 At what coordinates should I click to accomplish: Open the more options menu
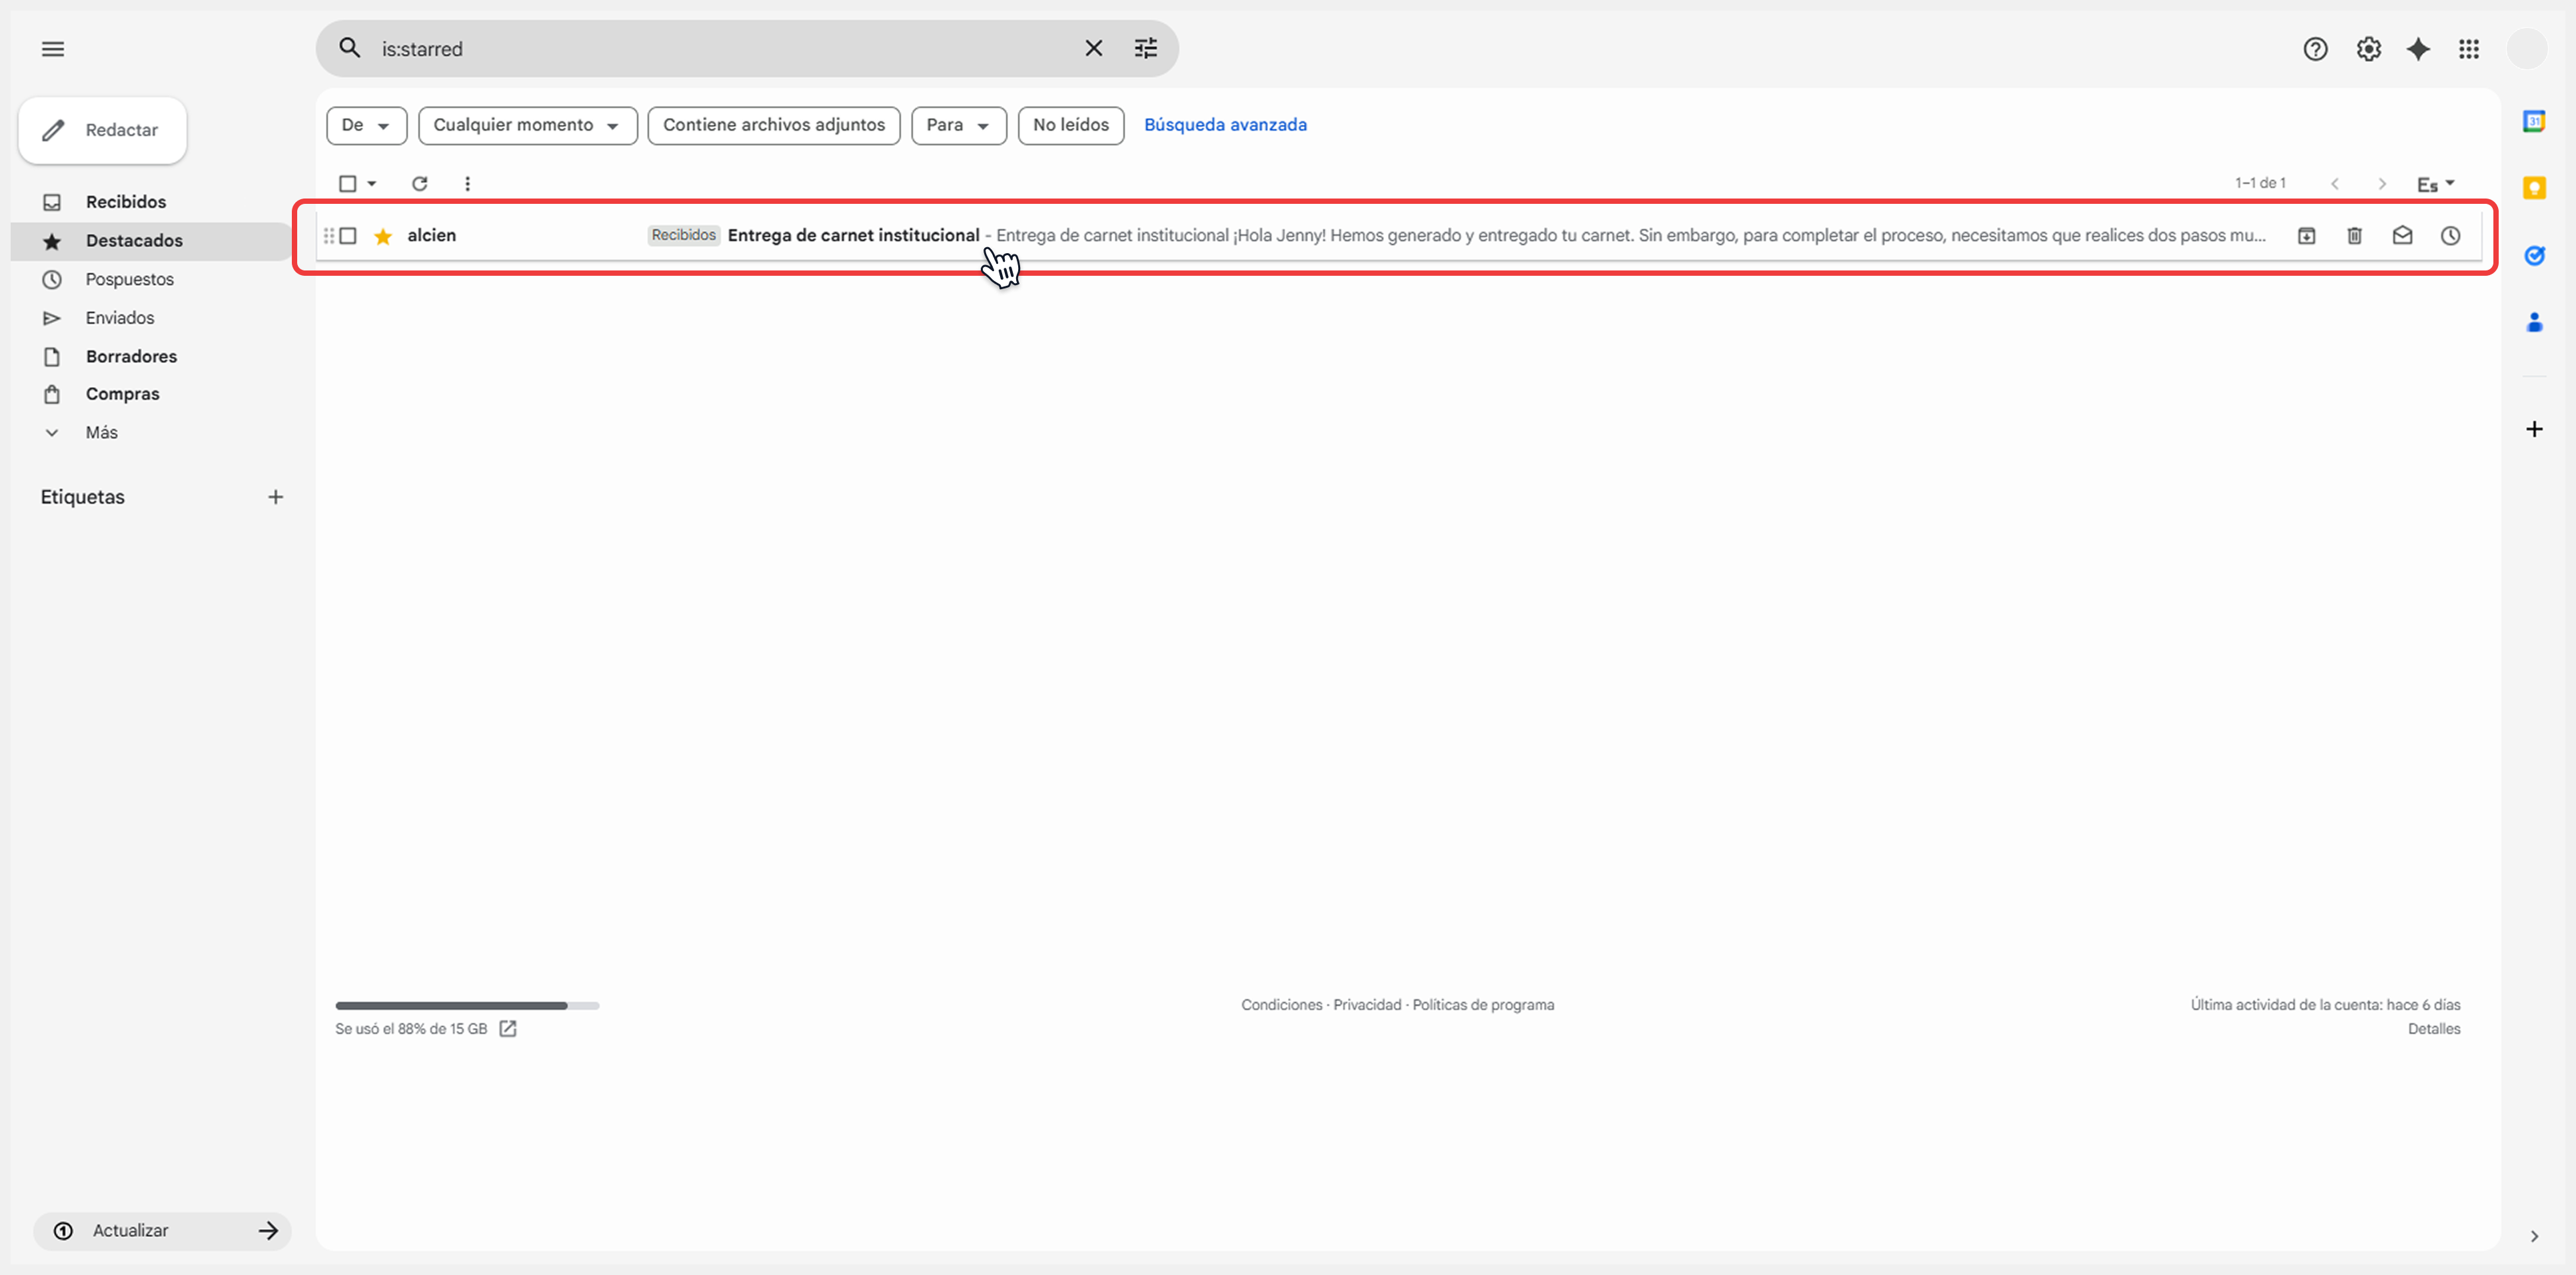tap(466, 183)
